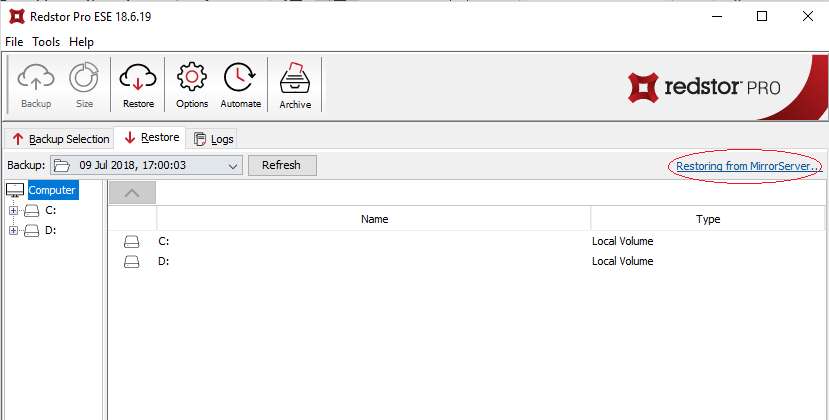Click the Redstor app icon in title bar
This screenshot has width=829, height=420.
coord(17,16)
